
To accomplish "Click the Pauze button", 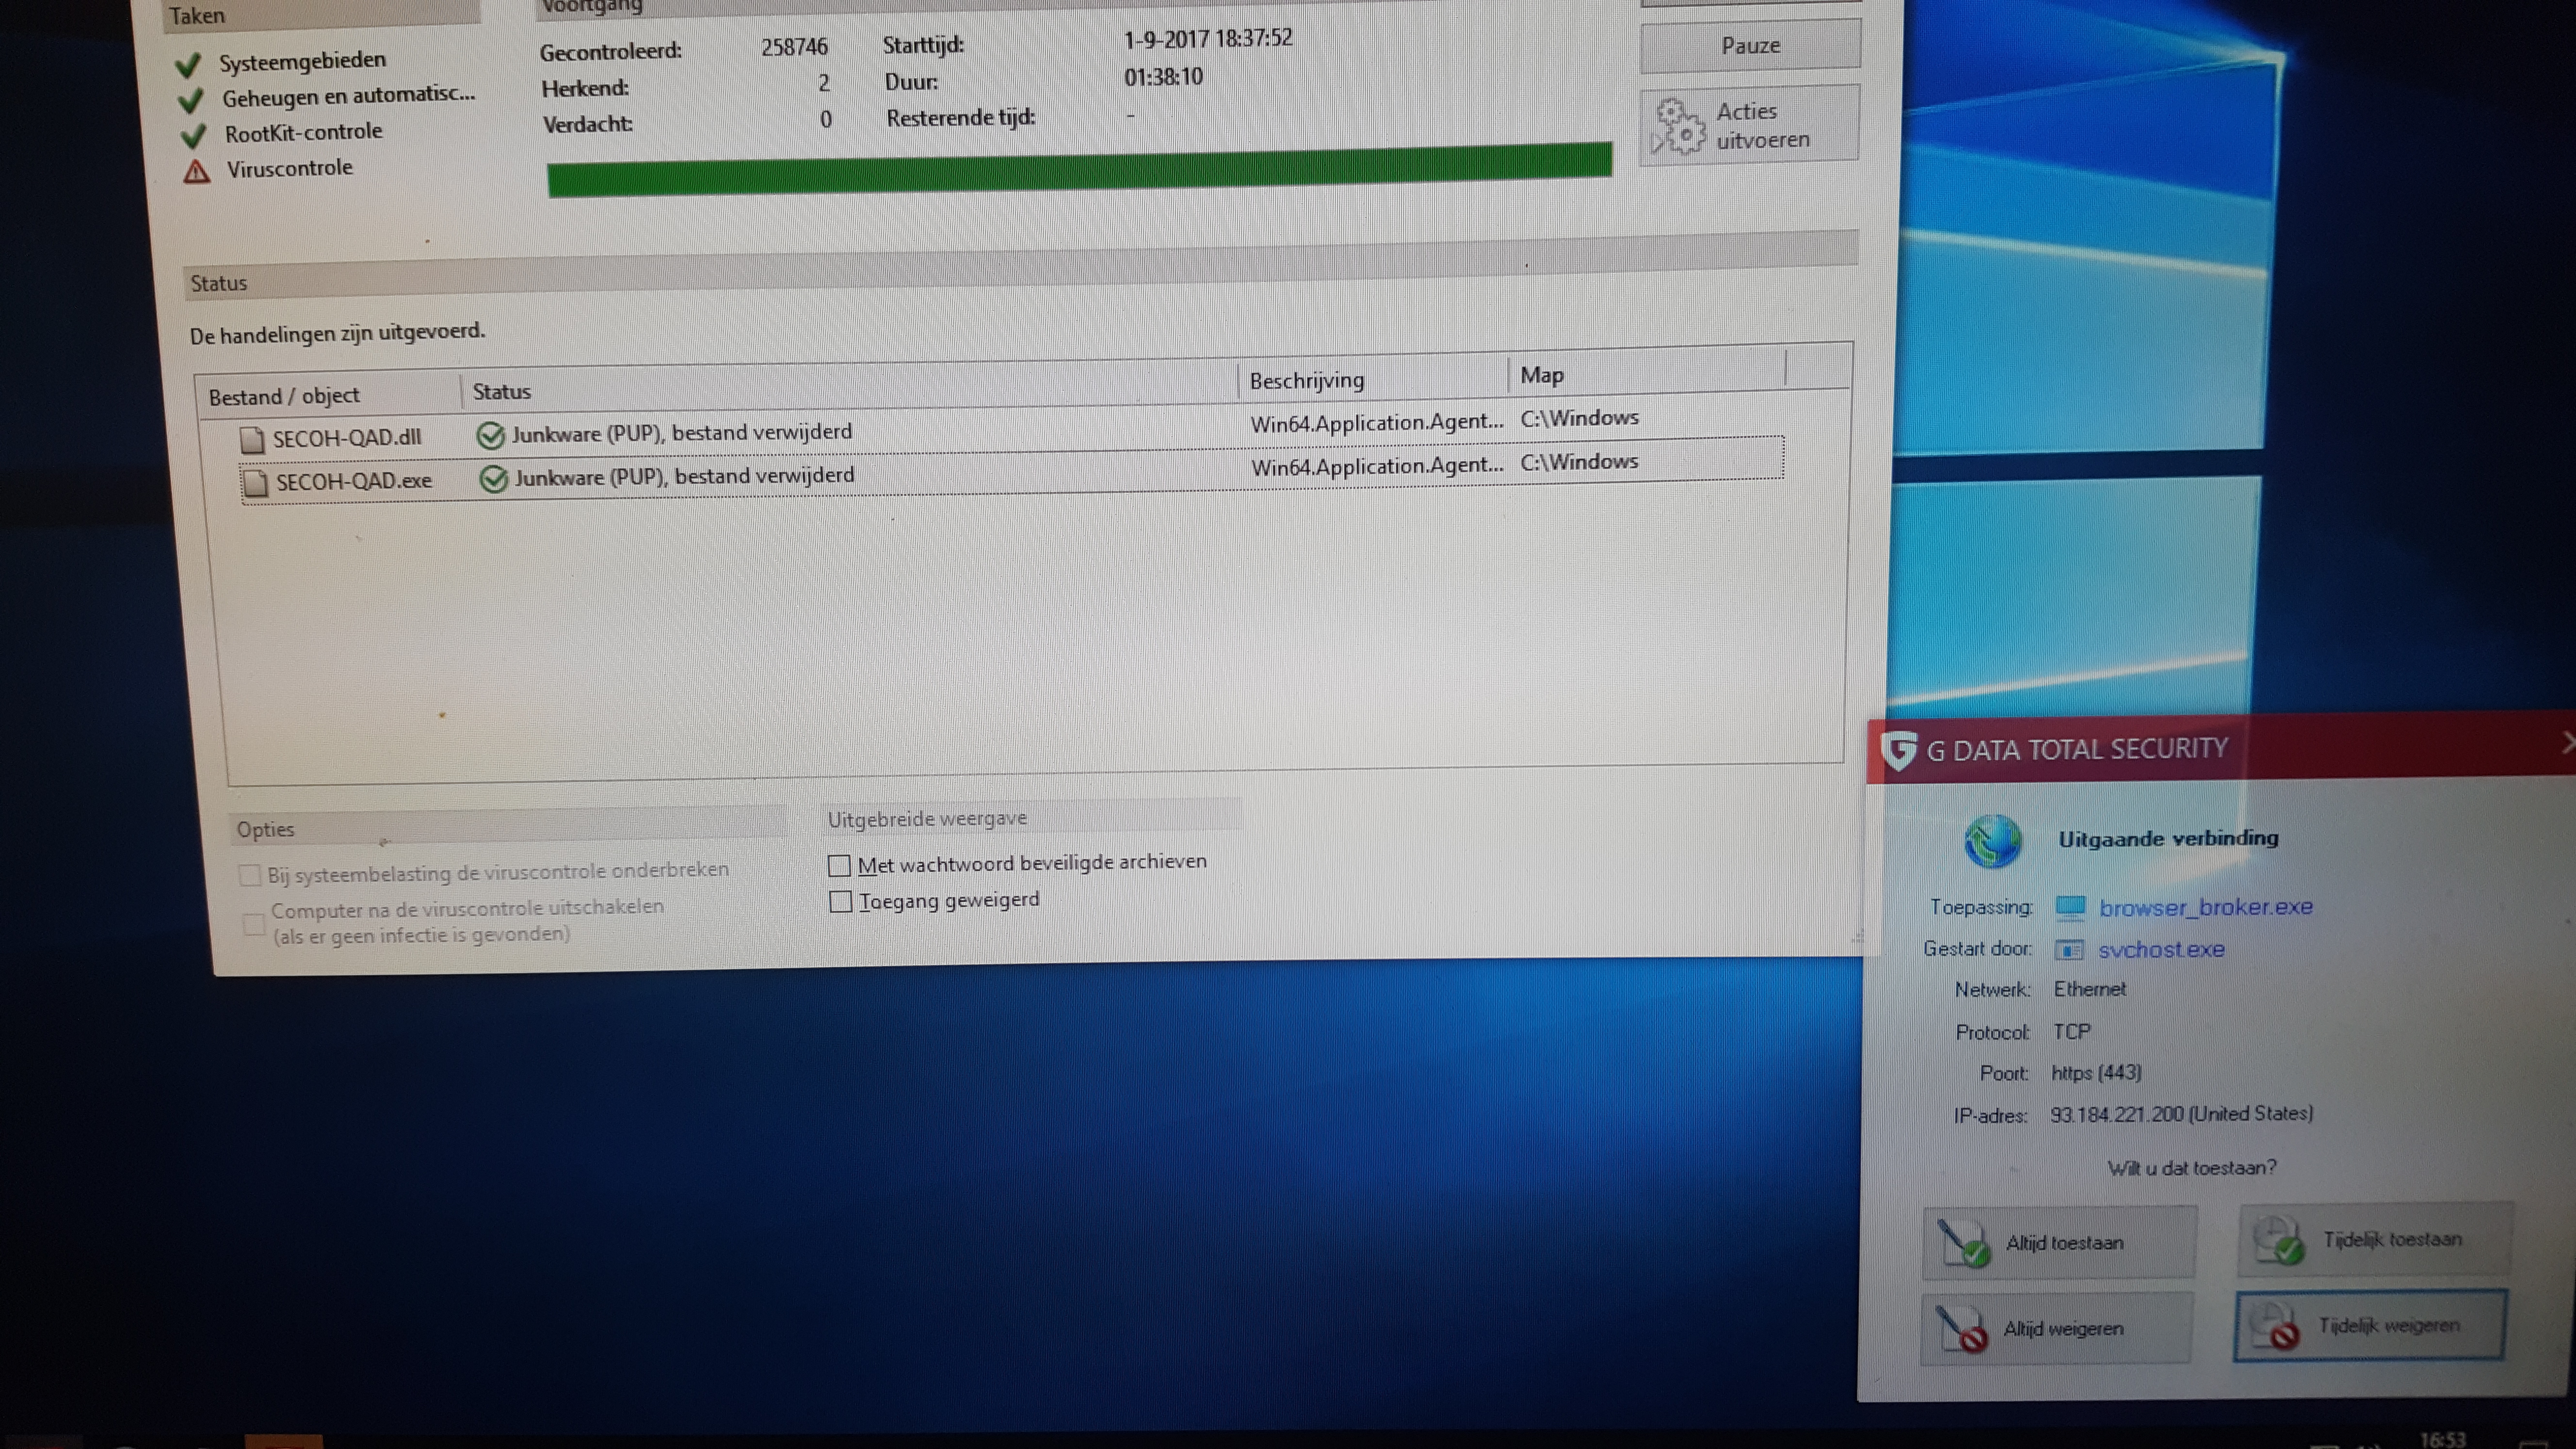I will (1750, 46).
